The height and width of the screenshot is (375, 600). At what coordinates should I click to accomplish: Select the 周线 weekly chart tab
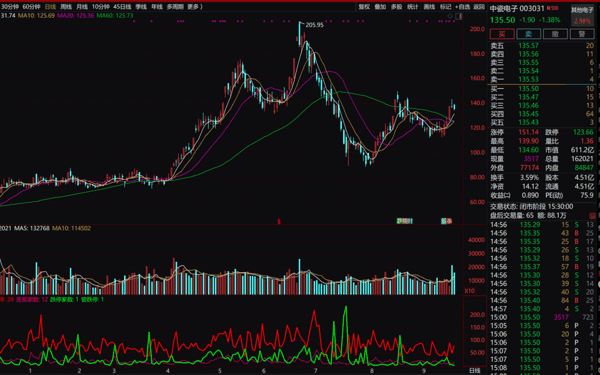coord(66,7)
